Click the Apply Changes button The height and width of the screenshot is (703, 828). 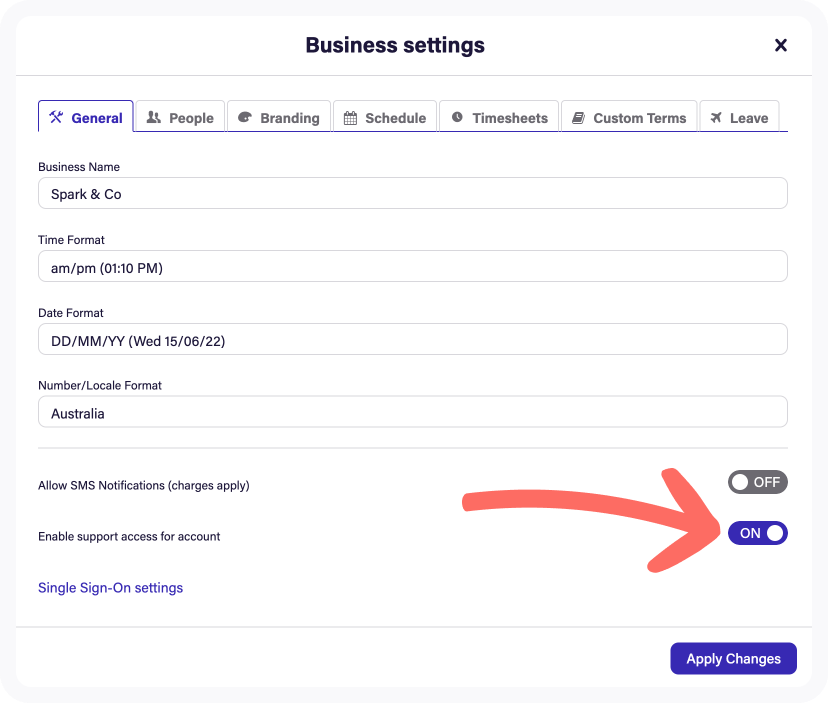click(733, 659)
